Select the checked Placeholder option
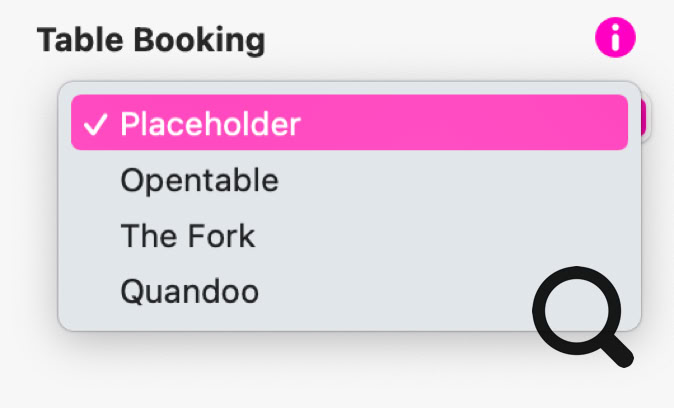The image size is (674, 408). point(349,123)
